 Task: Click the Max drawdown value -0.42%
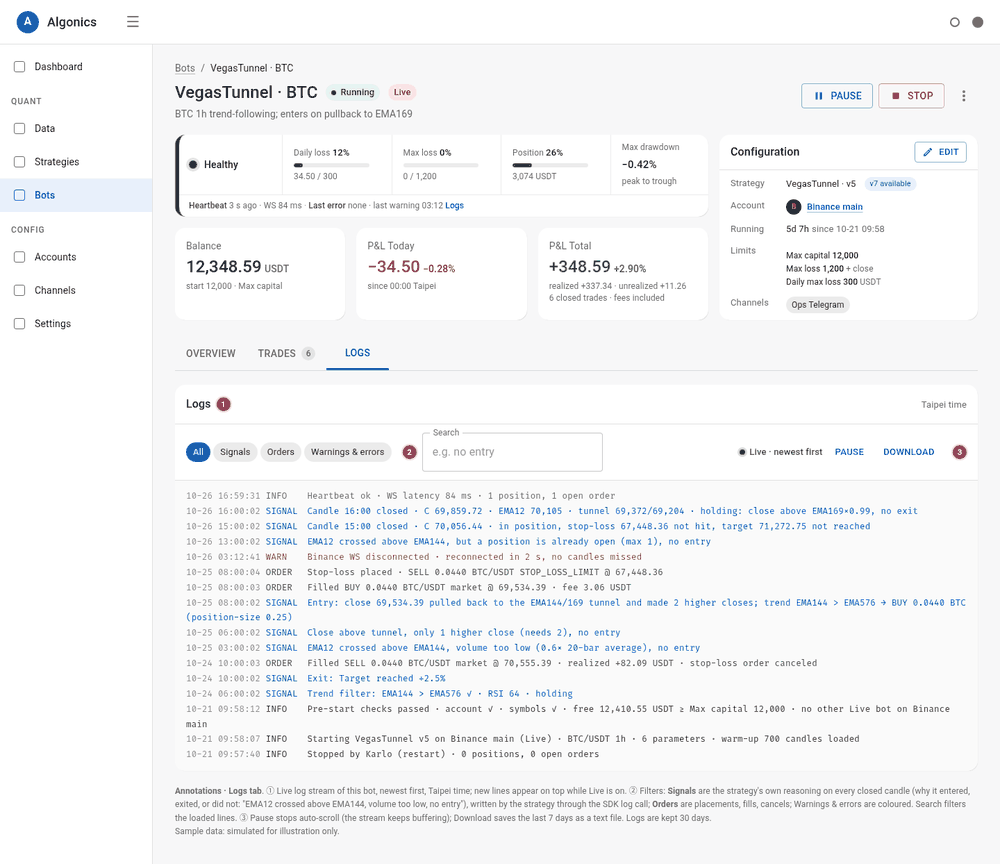tap(639, 165)
